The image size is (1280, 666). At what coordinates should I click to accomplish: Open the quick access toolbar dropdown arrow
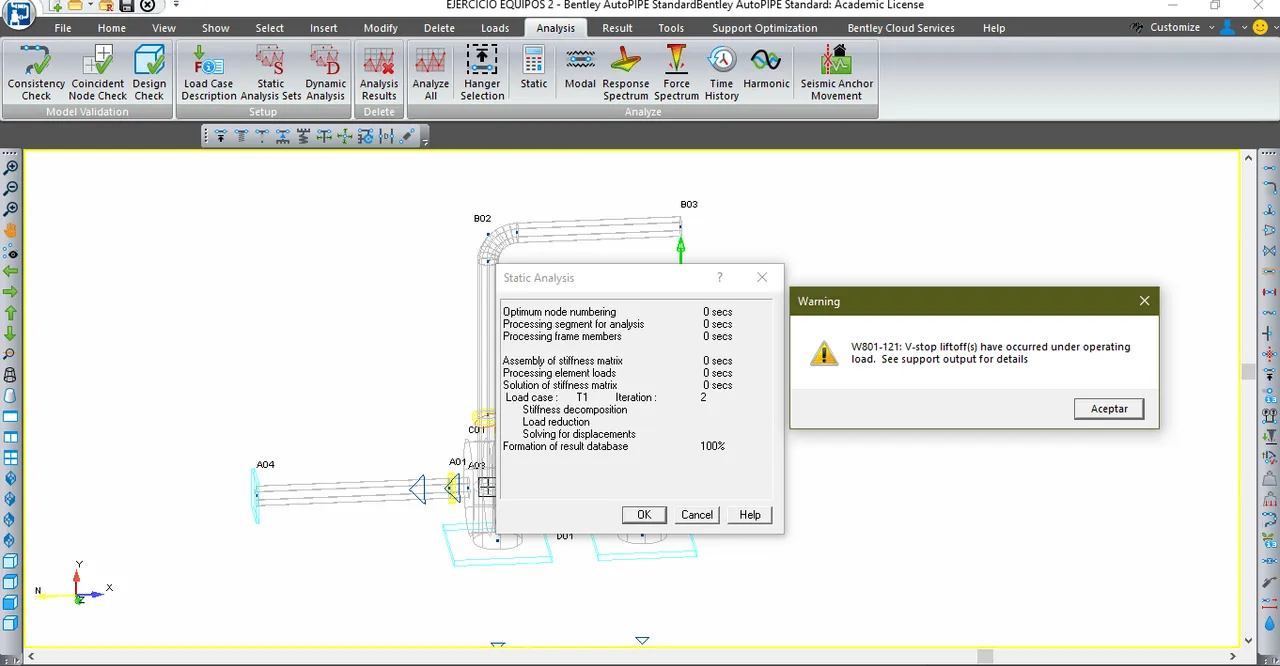[177, 5]
